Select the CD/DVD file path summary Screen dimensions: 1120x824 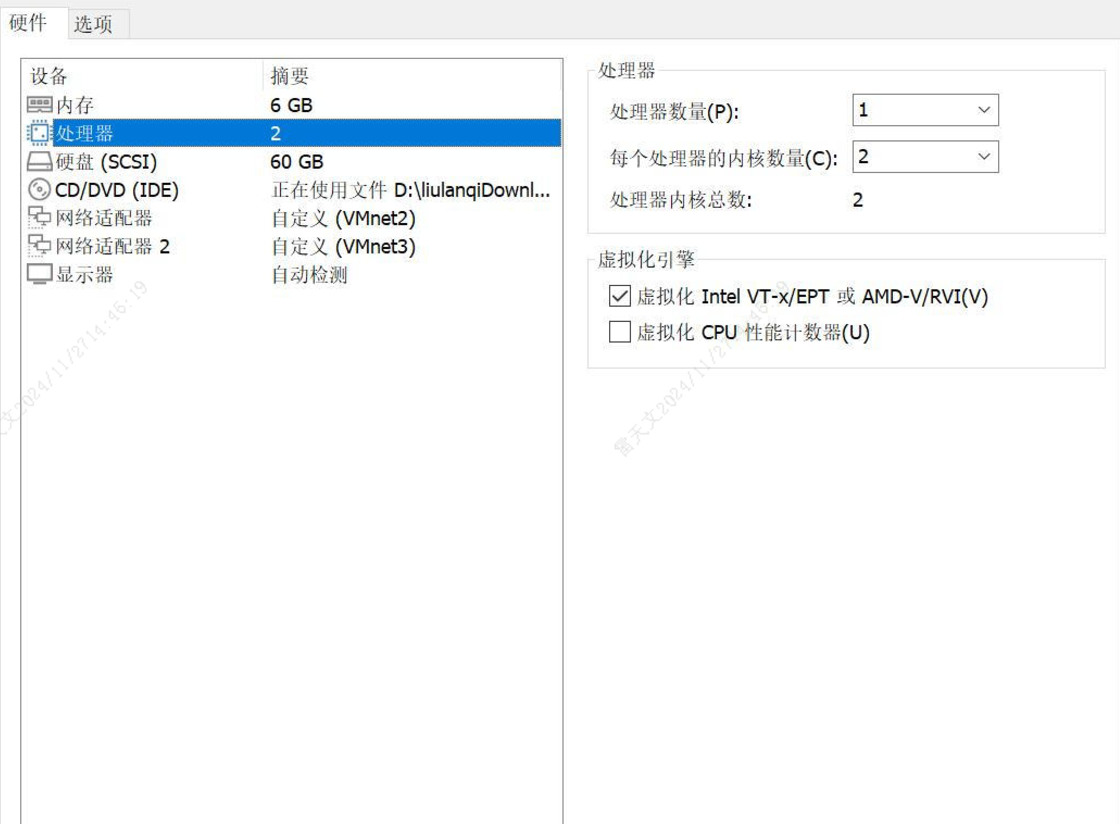point(410,190)
